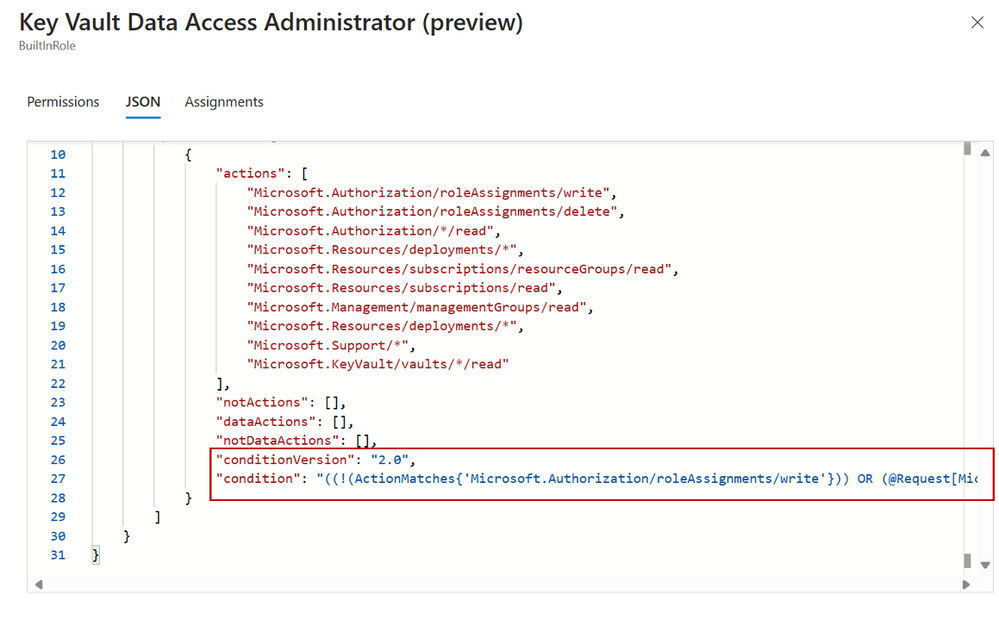This screenshot has height=621, width=999.
Task: Click the roleAssignments/write action string
Action: pyautogui.click(x=428, y=192)
